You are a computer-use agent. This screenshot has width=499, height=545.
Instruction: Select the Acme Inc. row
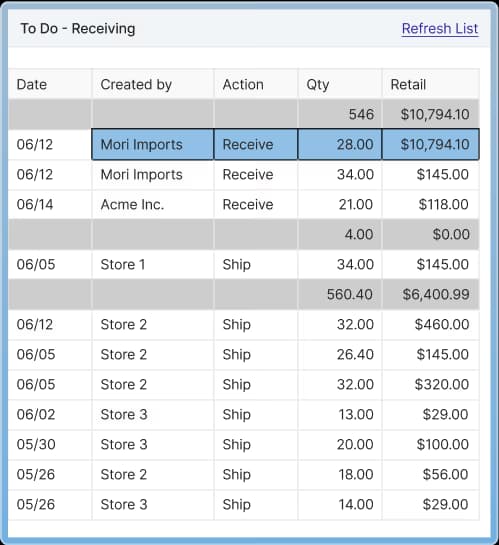tap(244, 204)
